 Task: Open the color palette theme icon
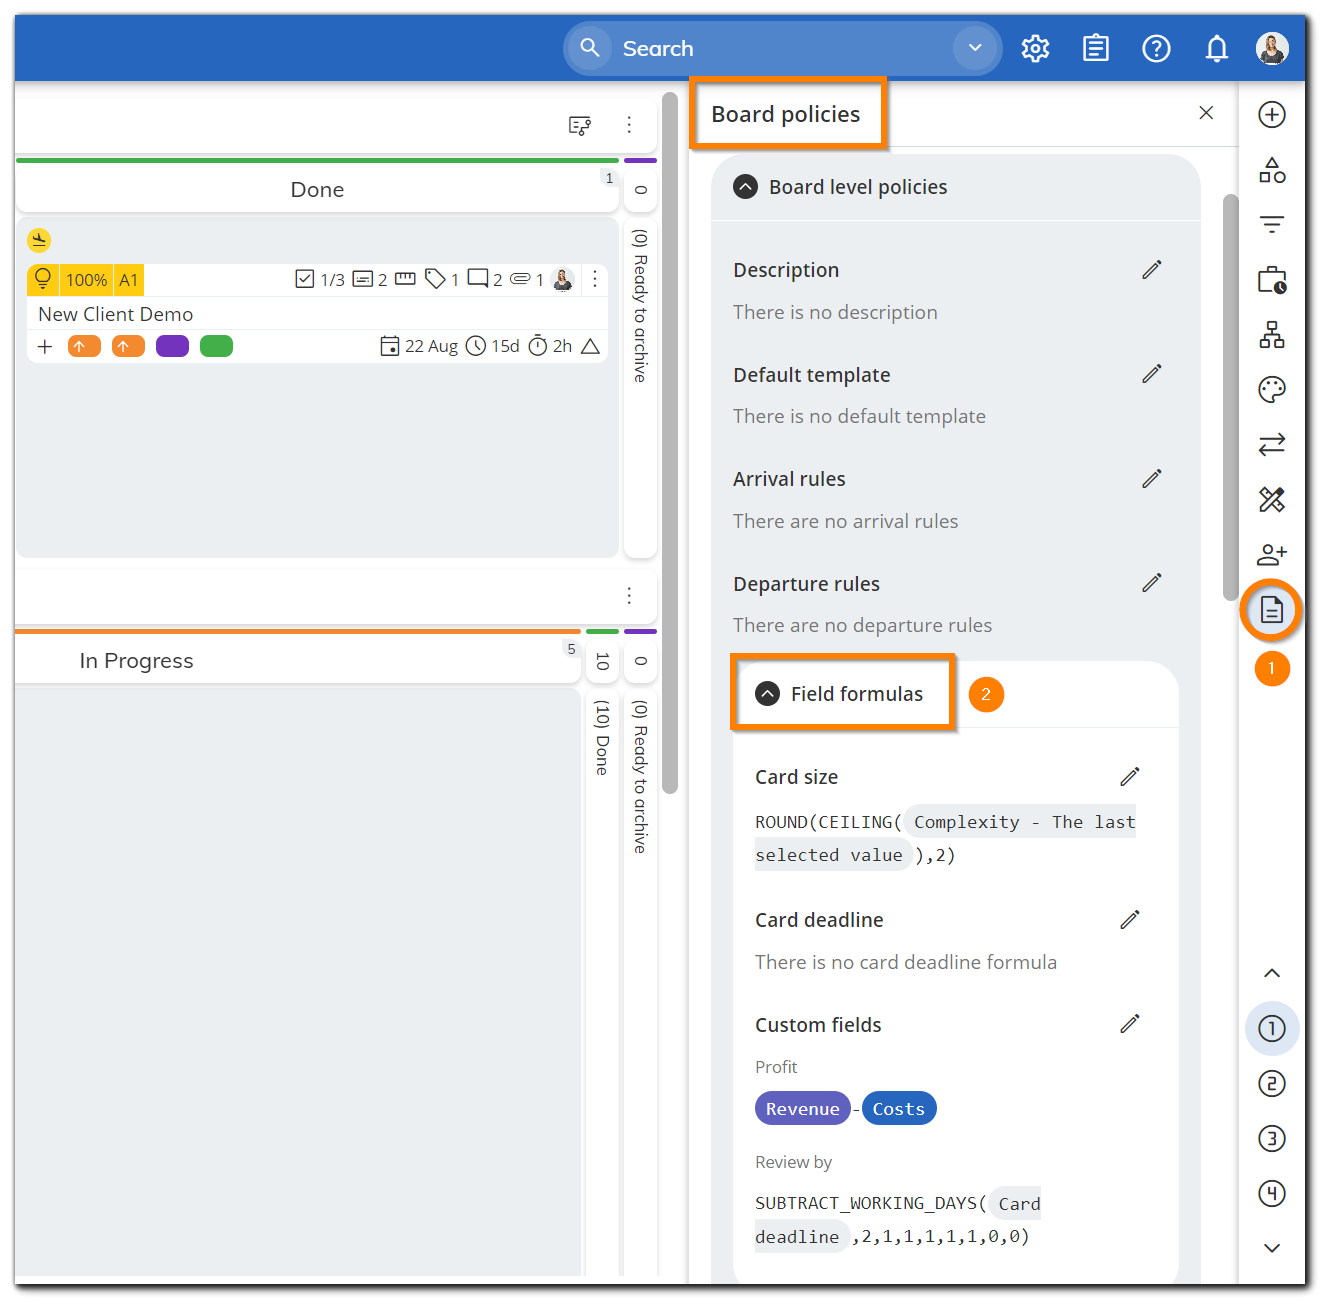[x=1271, y=389]
